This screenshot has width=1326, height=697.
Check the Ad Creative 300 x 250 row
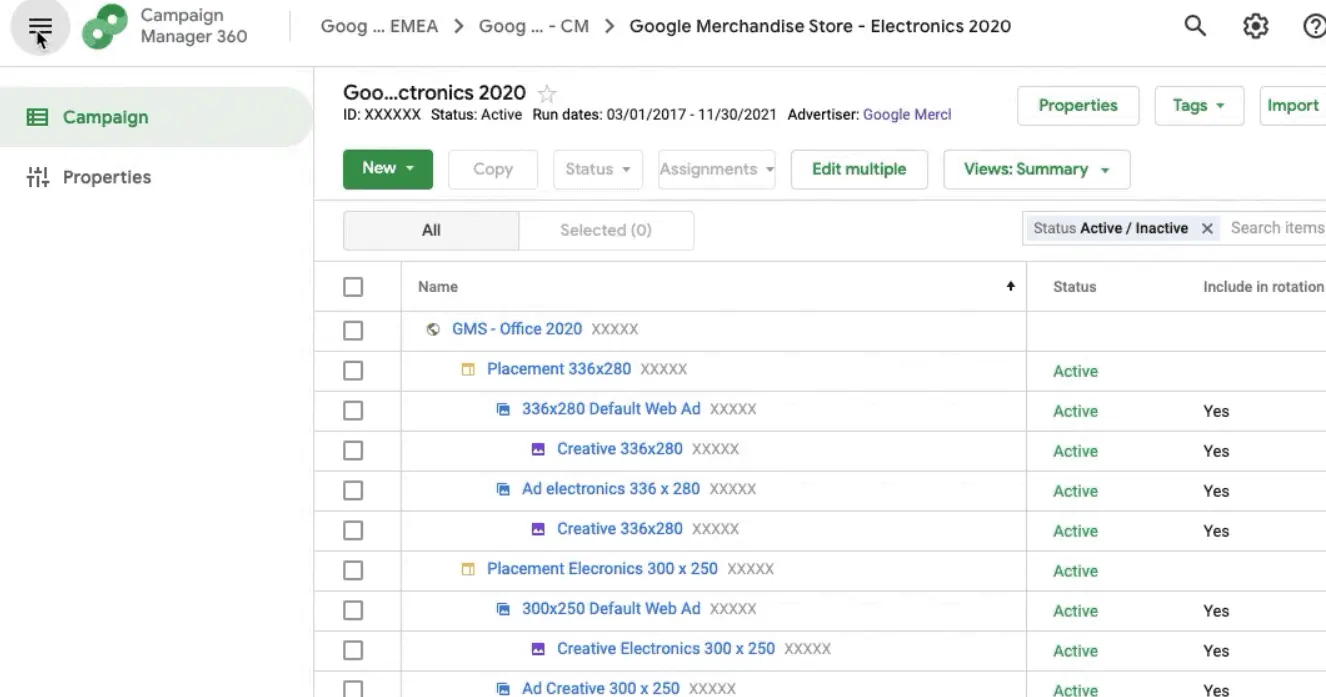[x=353, y=689]
